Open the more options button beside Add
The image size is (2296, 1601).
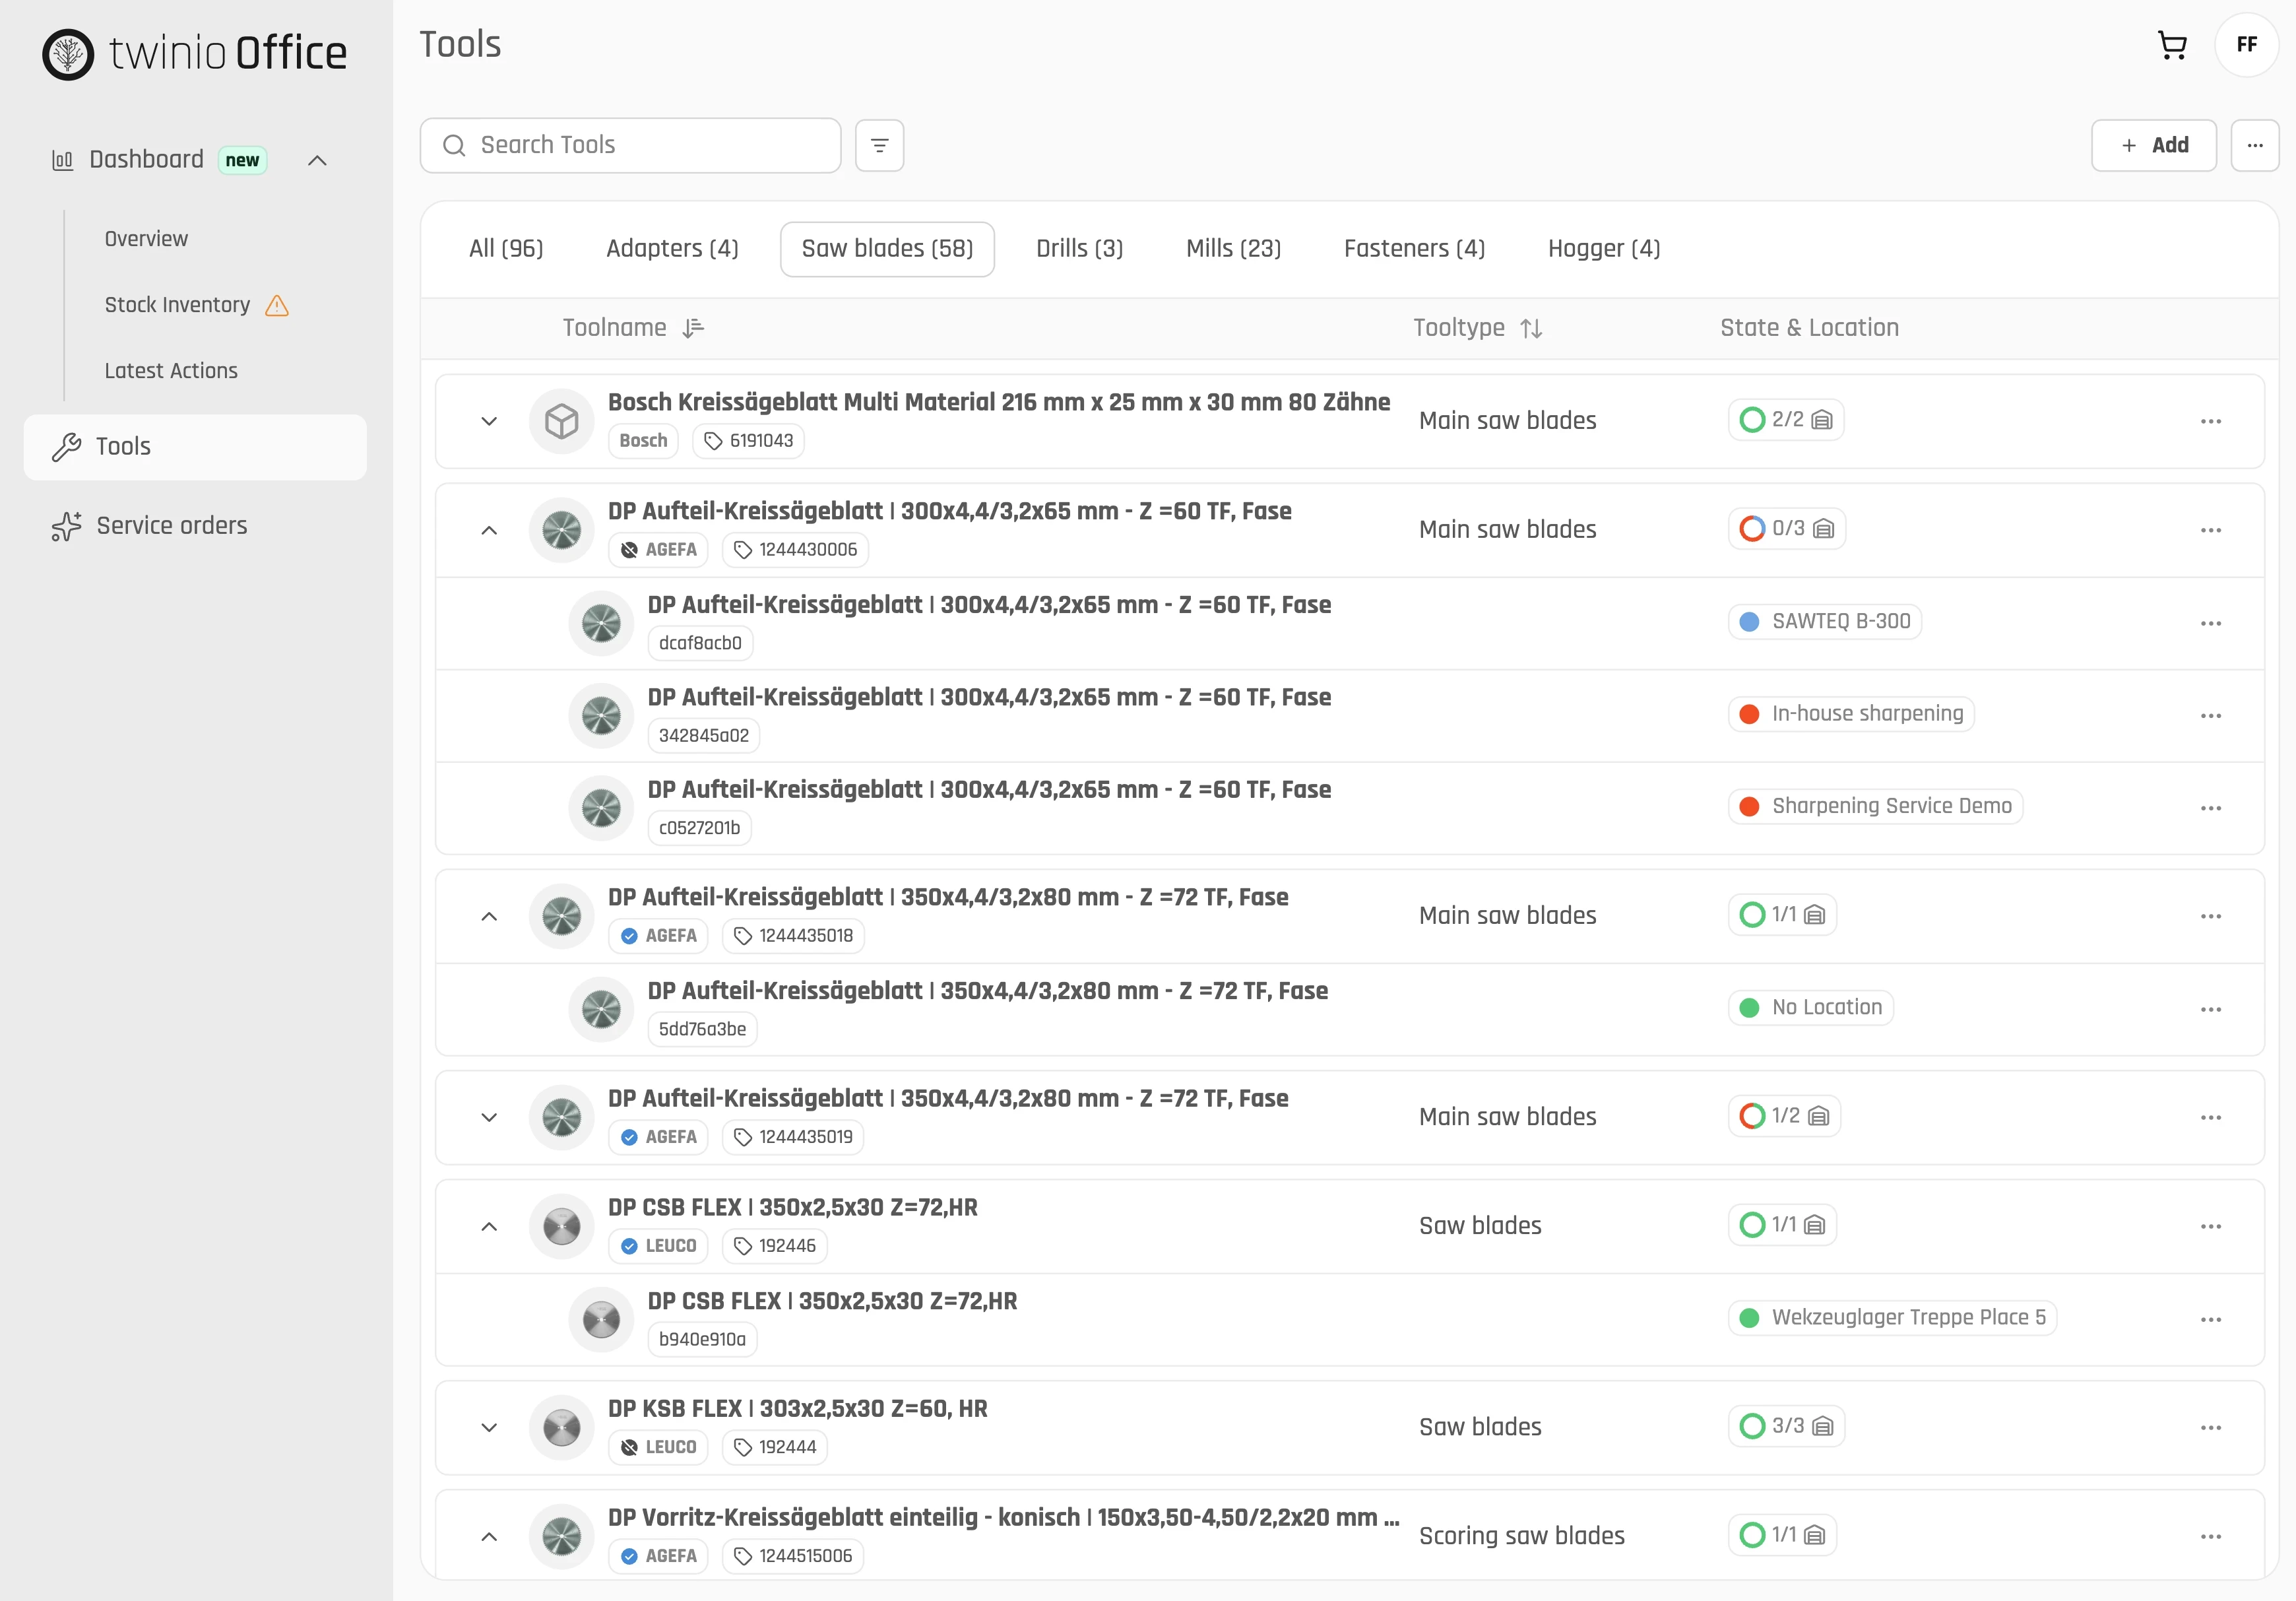click(x=2254, y=146)
